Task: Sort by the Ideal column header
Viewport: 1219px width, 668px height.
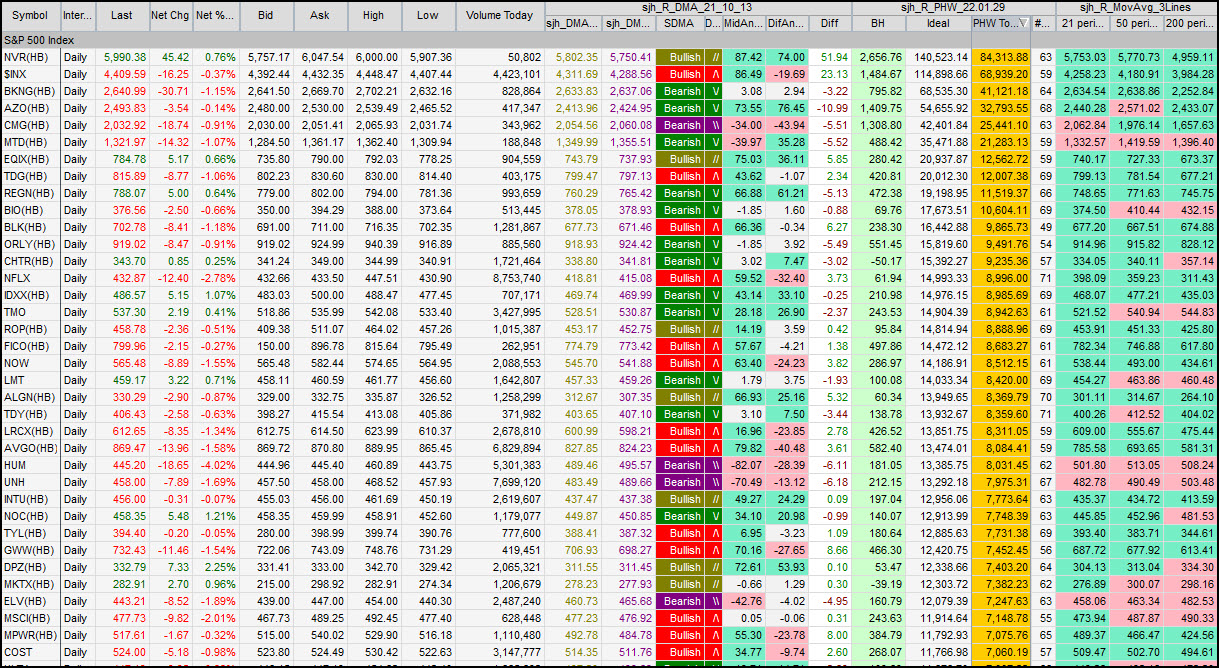Action: (938, 22)
